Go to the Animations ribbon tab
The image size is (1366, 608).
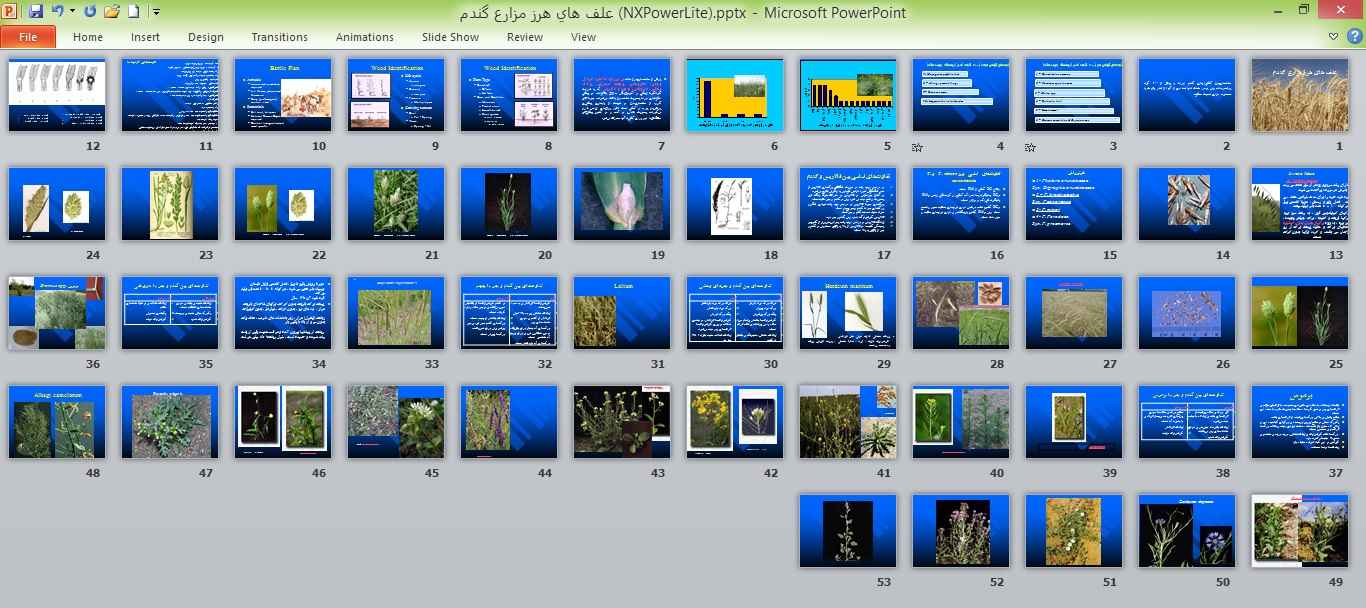[364, 37]
